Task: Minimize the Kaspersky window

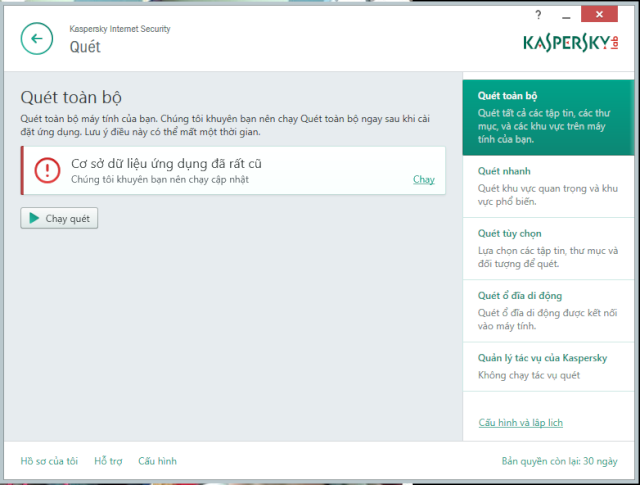Action: [566, 16]
